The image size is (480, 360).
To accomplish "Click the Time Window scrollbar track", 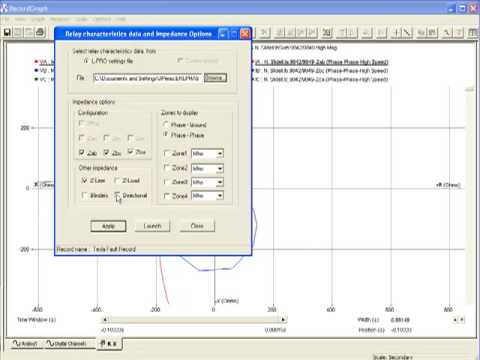I will (194, 320).
